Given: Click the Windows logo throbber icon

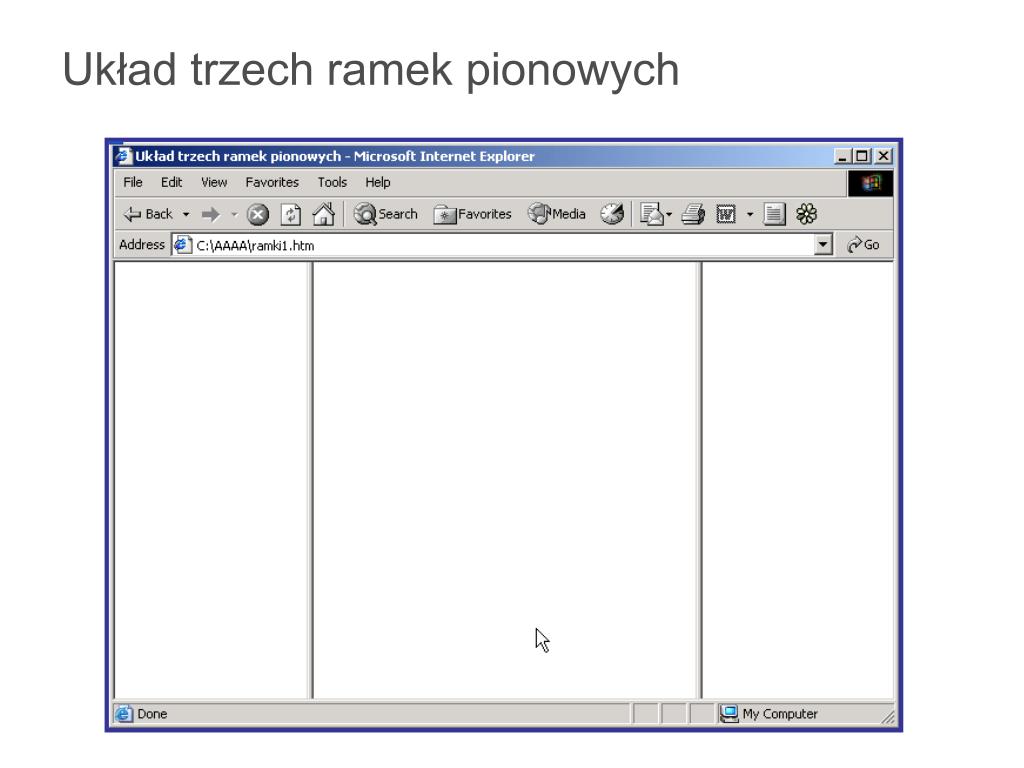Looking at the screenshot, I should pyautogui.click(x=870, y=183).
